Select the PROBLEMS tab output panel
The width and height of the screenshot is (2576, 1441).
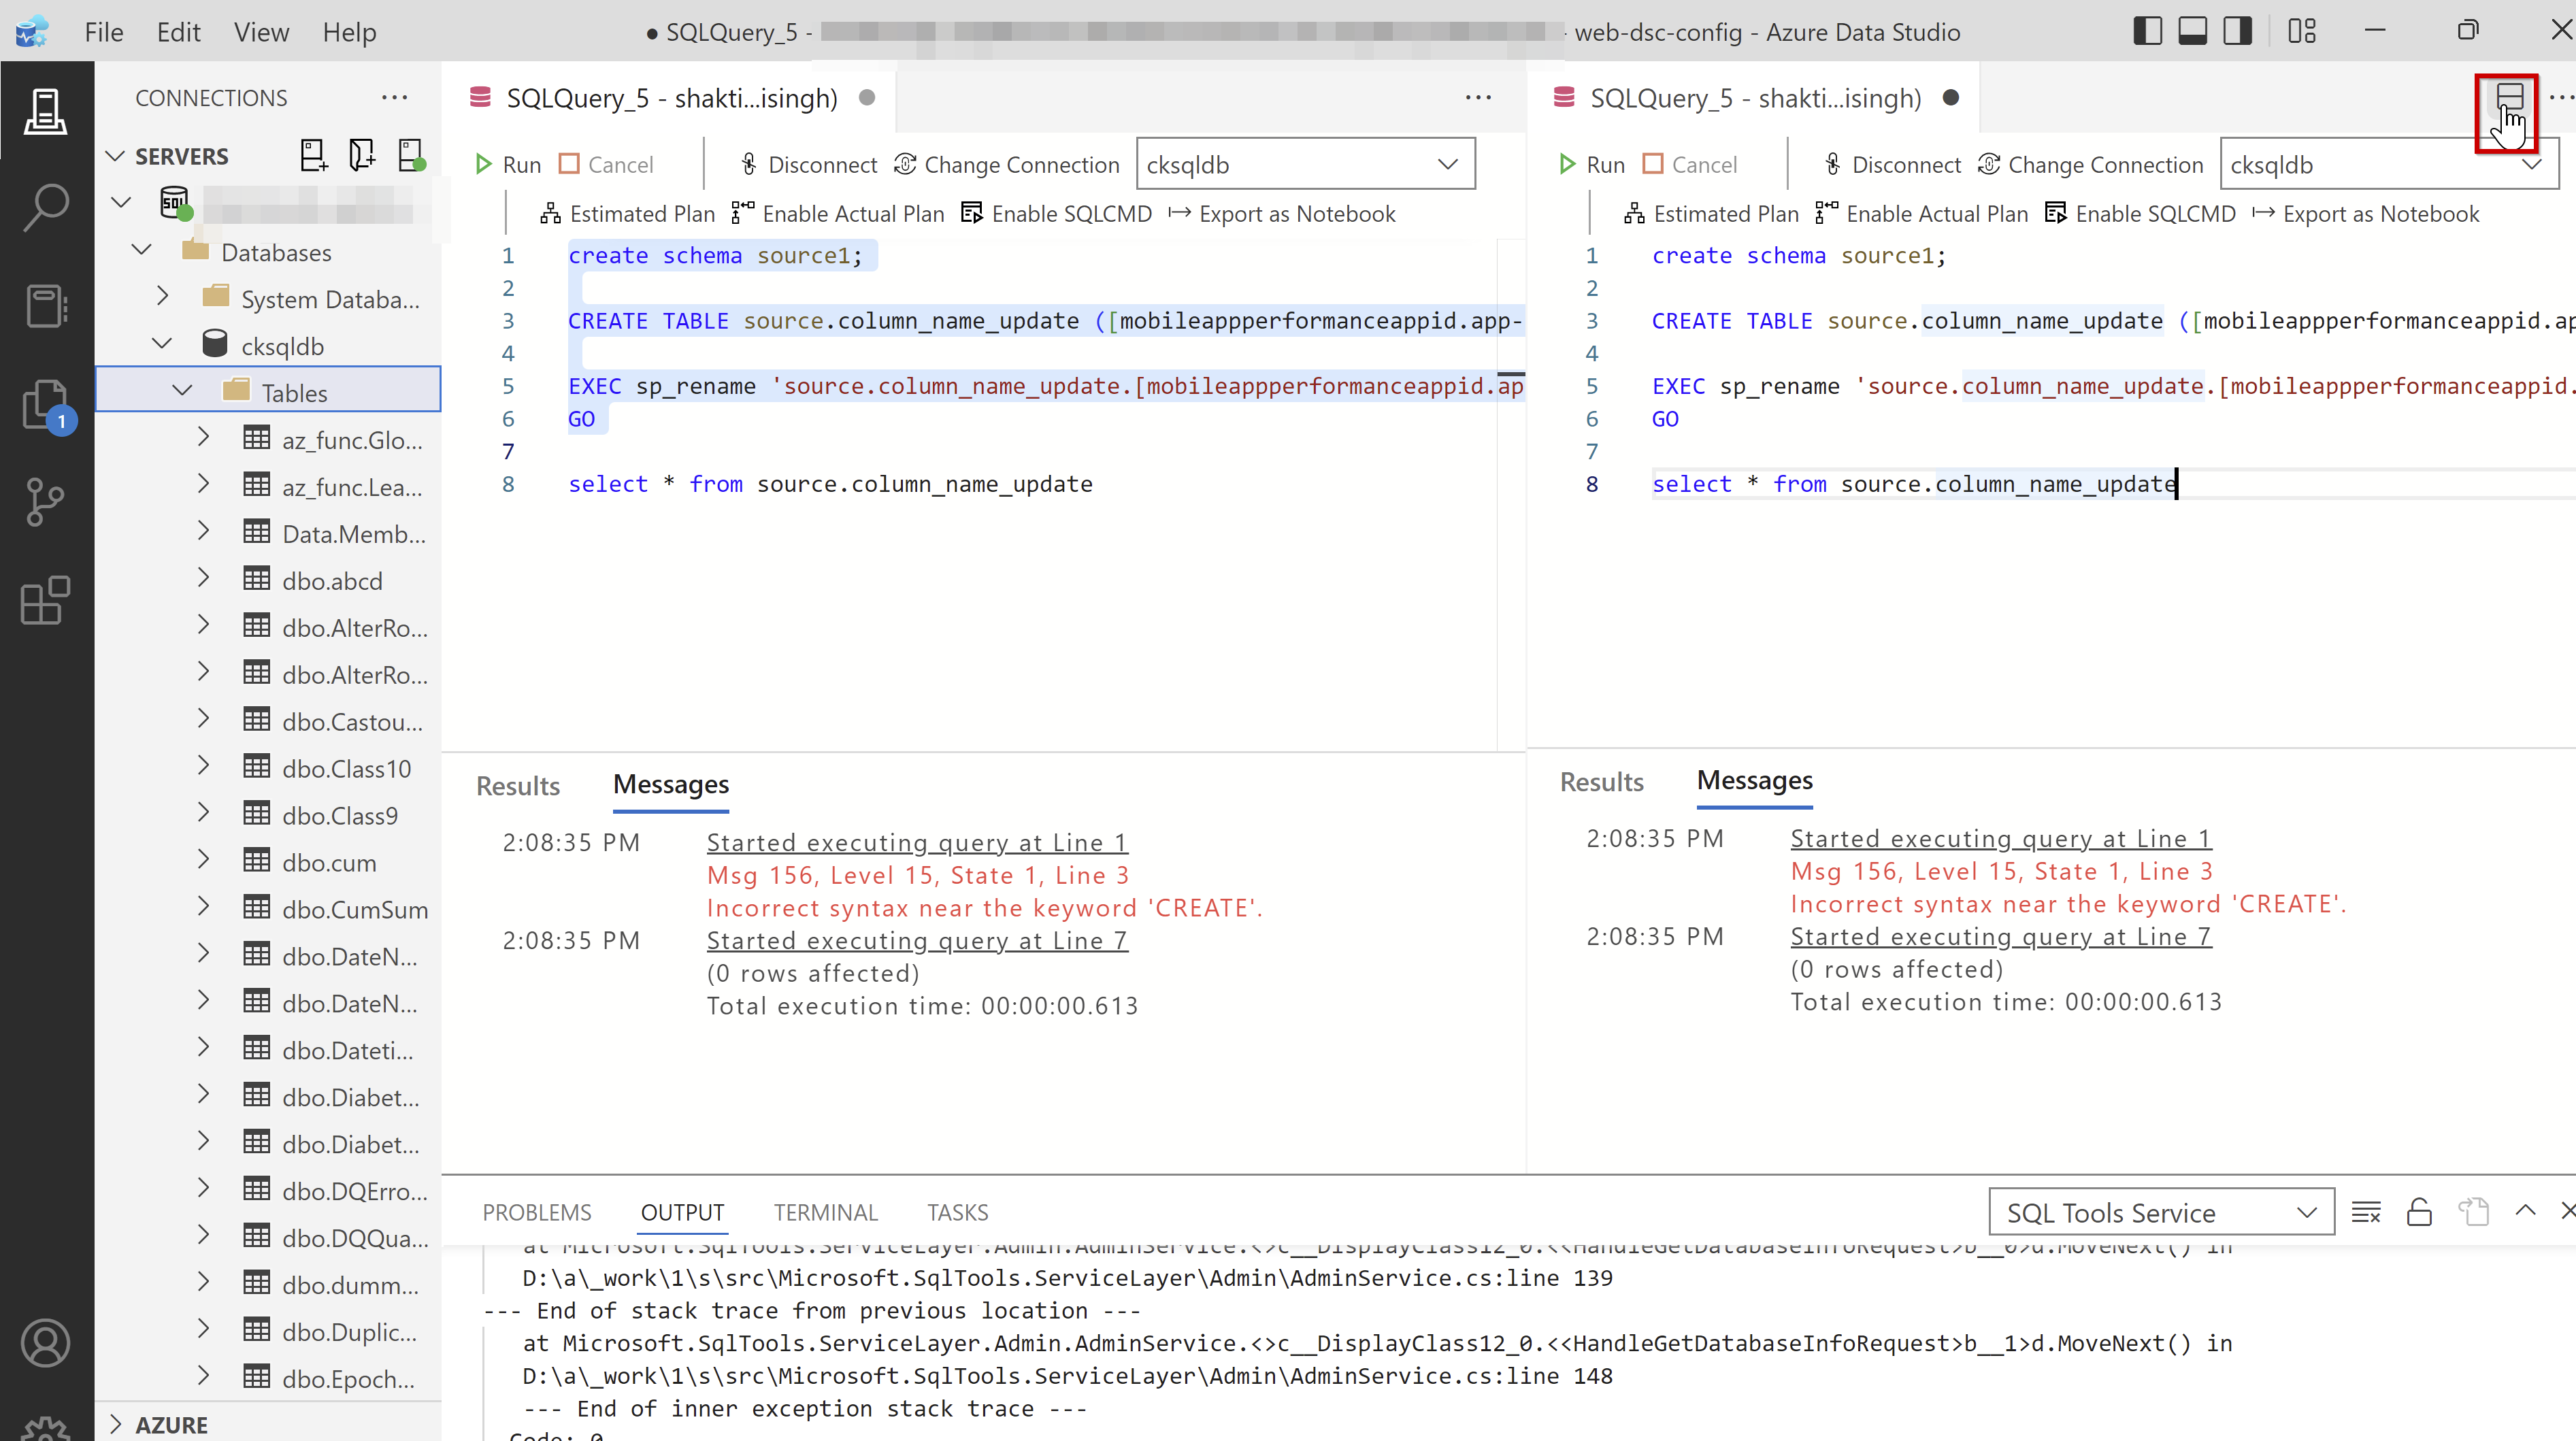click(x=538, y=1211)
